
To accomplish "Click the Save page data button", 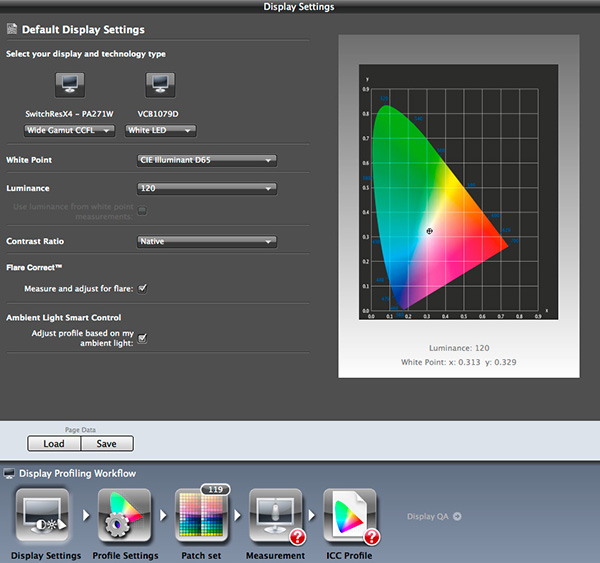I will pos(106,444).
